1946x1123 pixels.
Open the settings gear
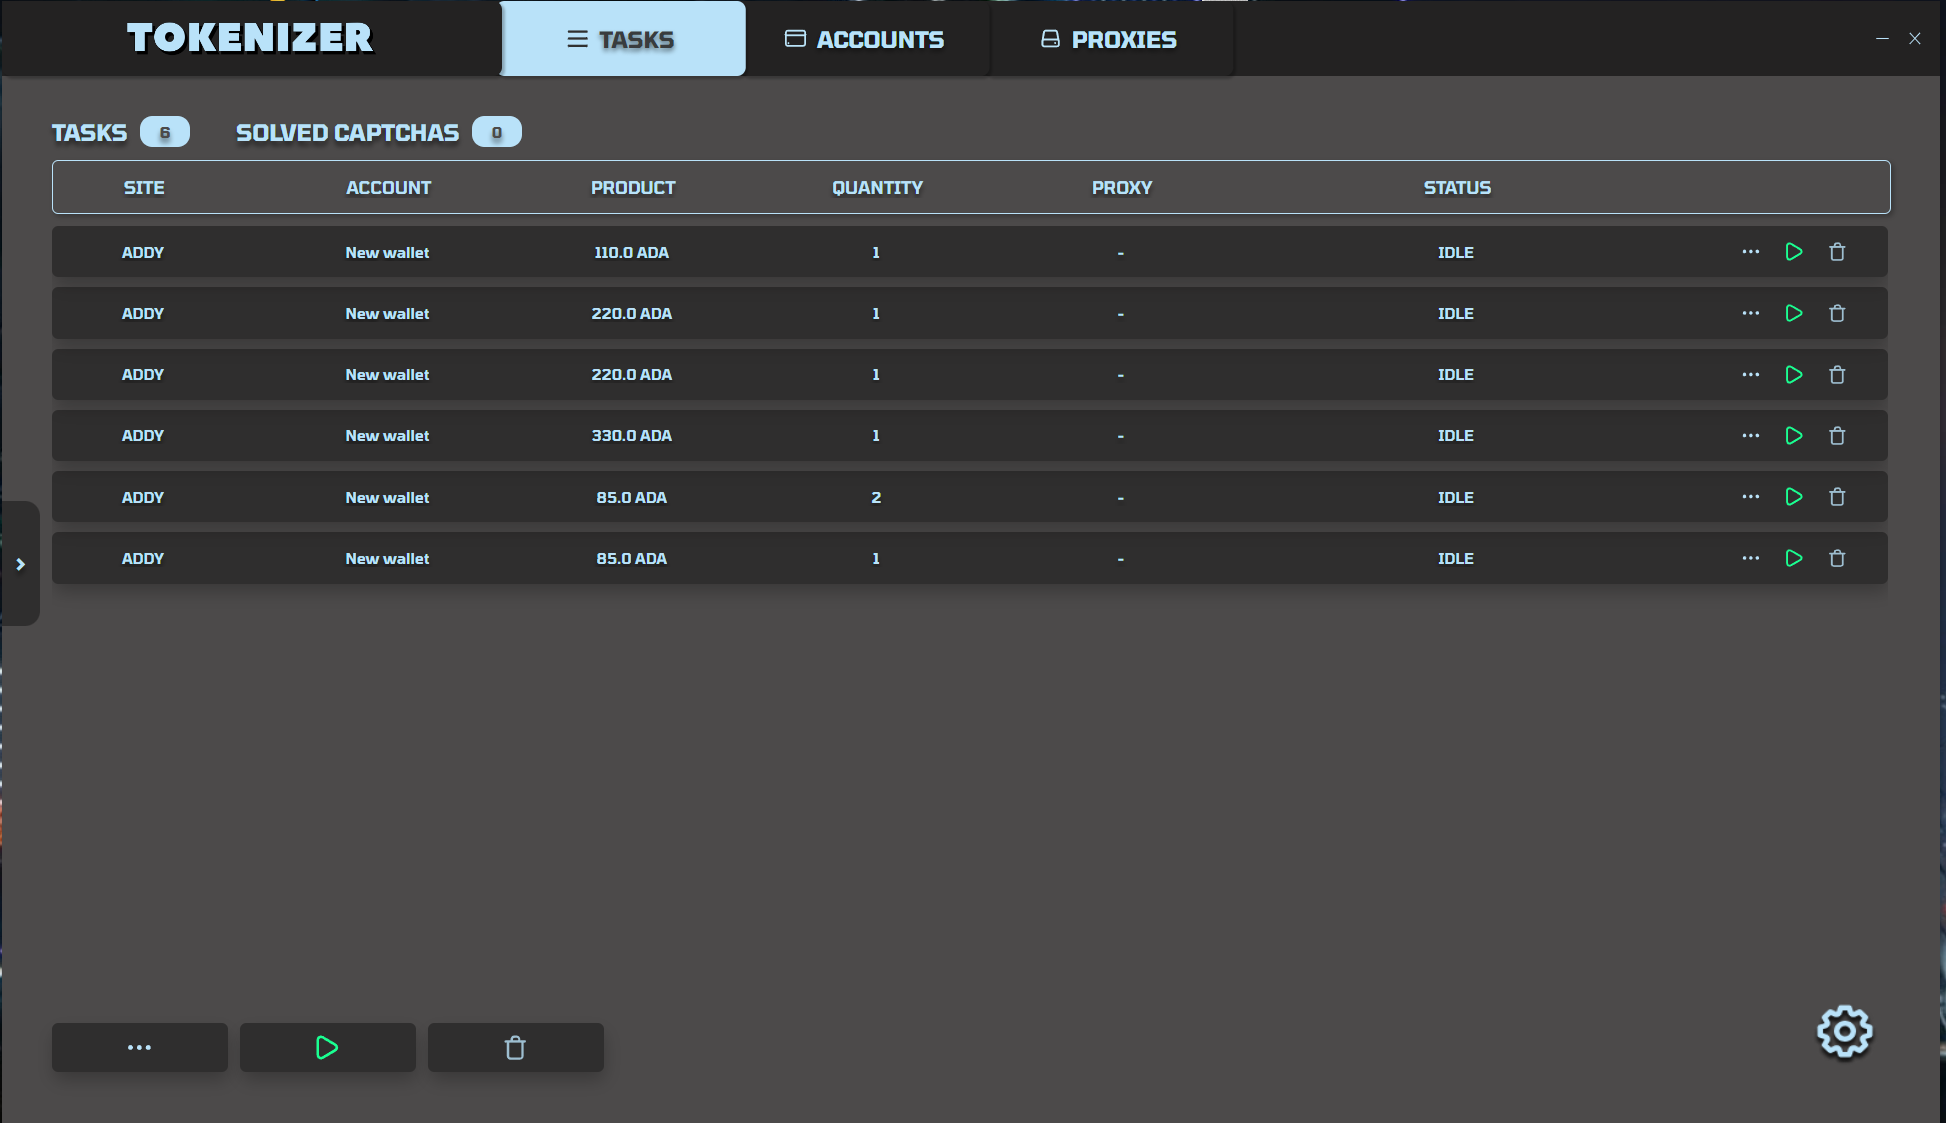(1844, 1031)
